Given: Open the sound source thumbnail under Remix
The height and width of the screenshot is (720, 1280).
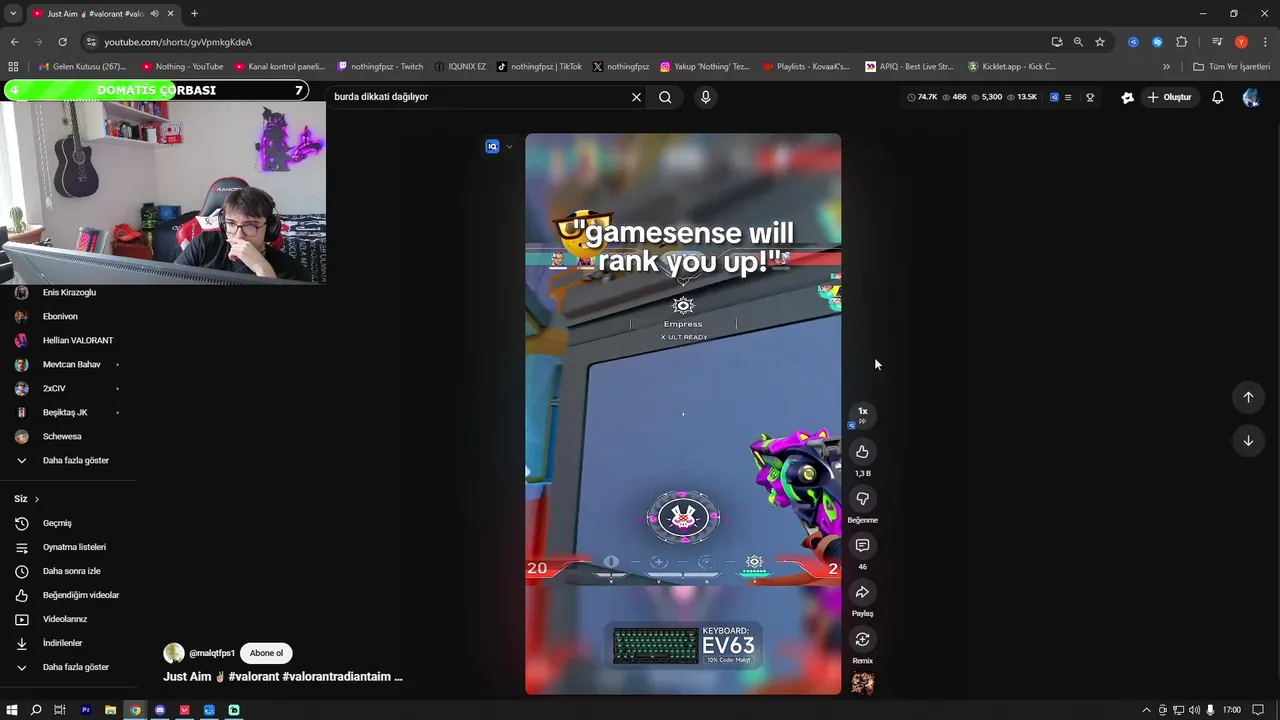Looking at the screenshot, I should pos(862,683).
